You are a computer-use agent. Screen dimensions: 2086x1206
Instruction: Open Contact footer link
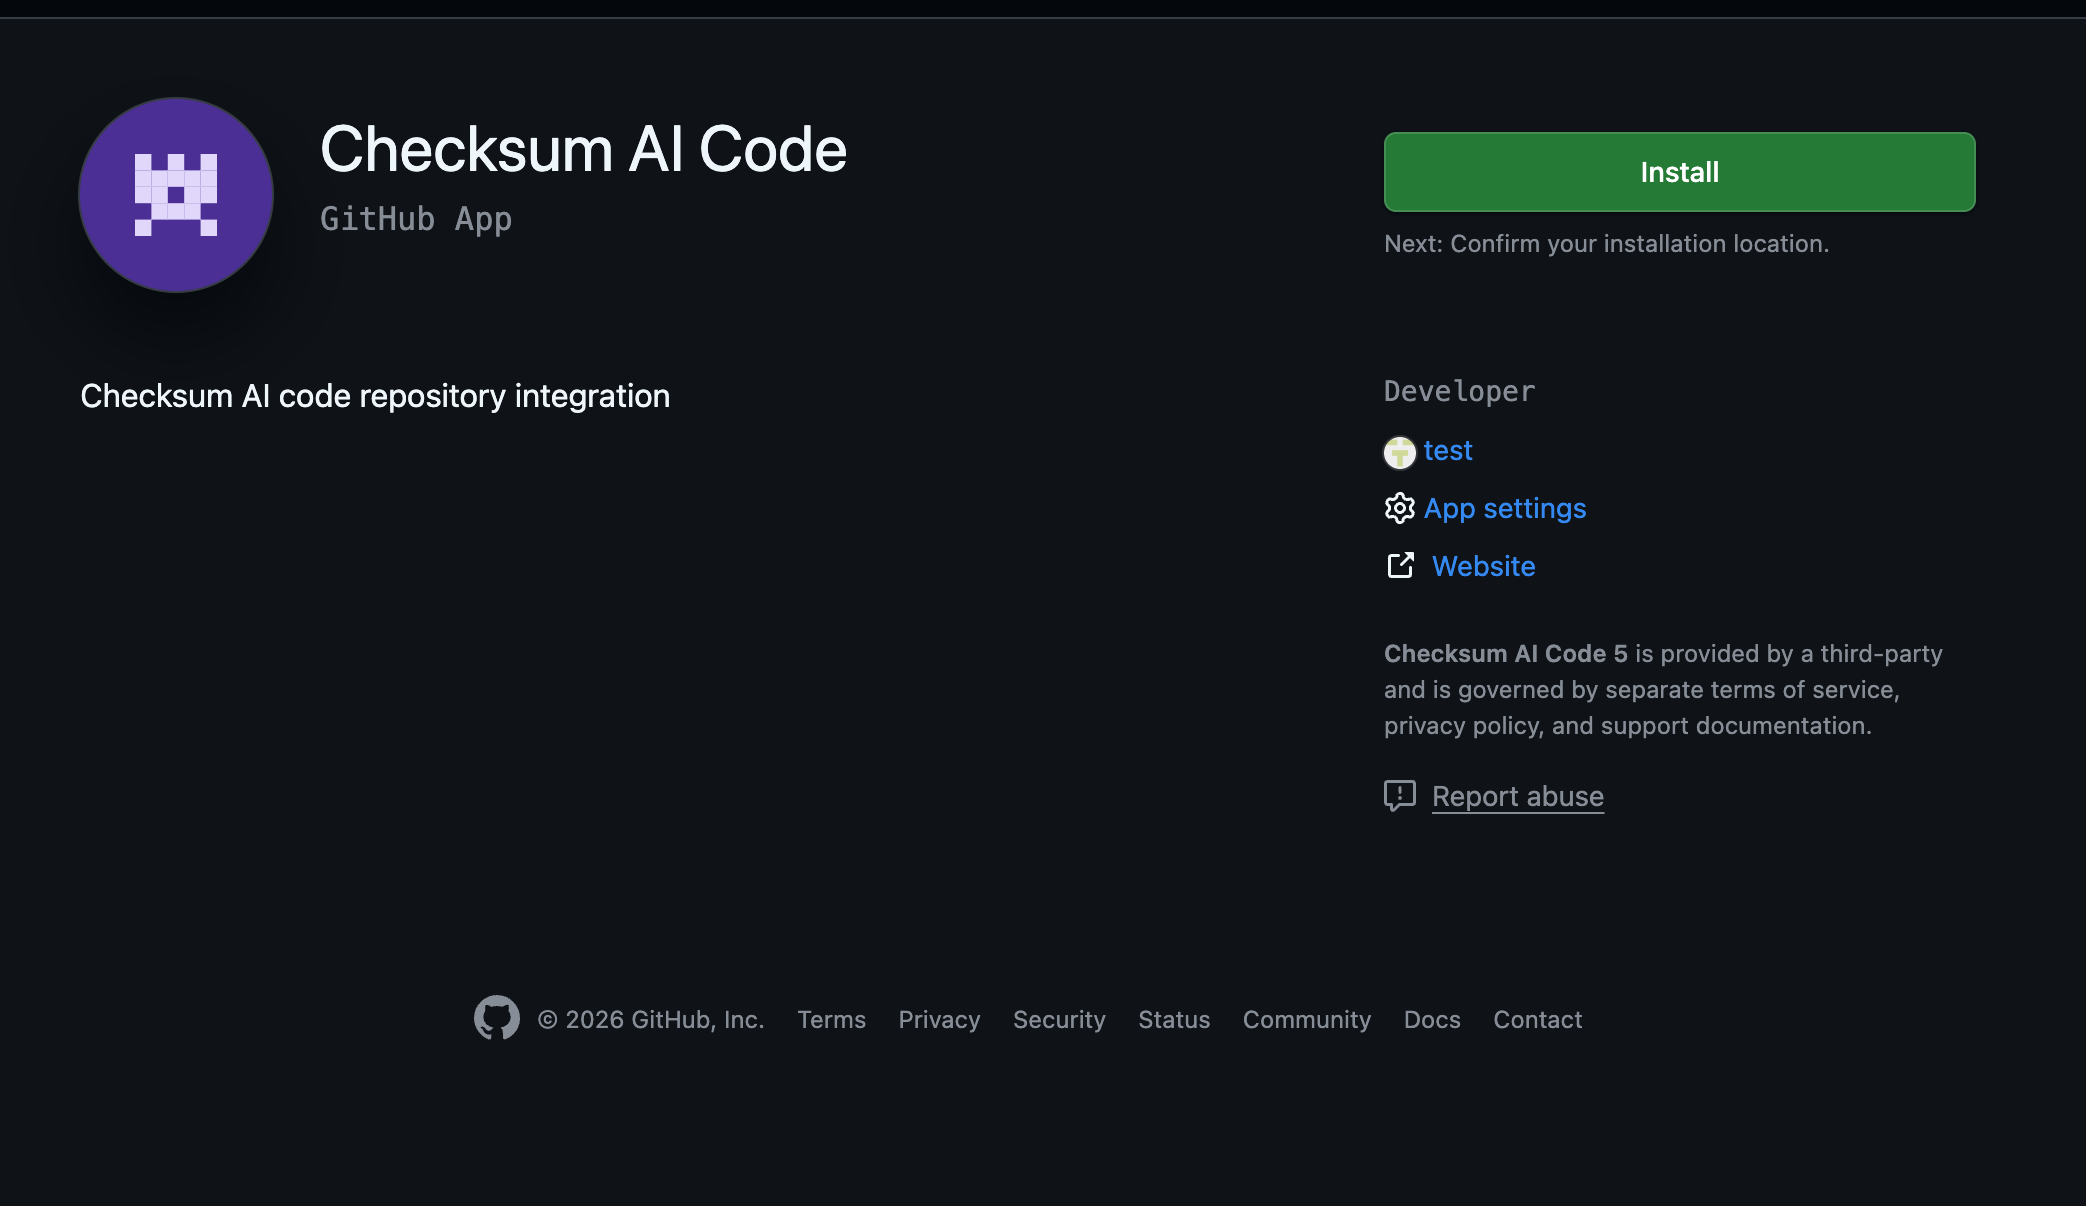1537,1020
